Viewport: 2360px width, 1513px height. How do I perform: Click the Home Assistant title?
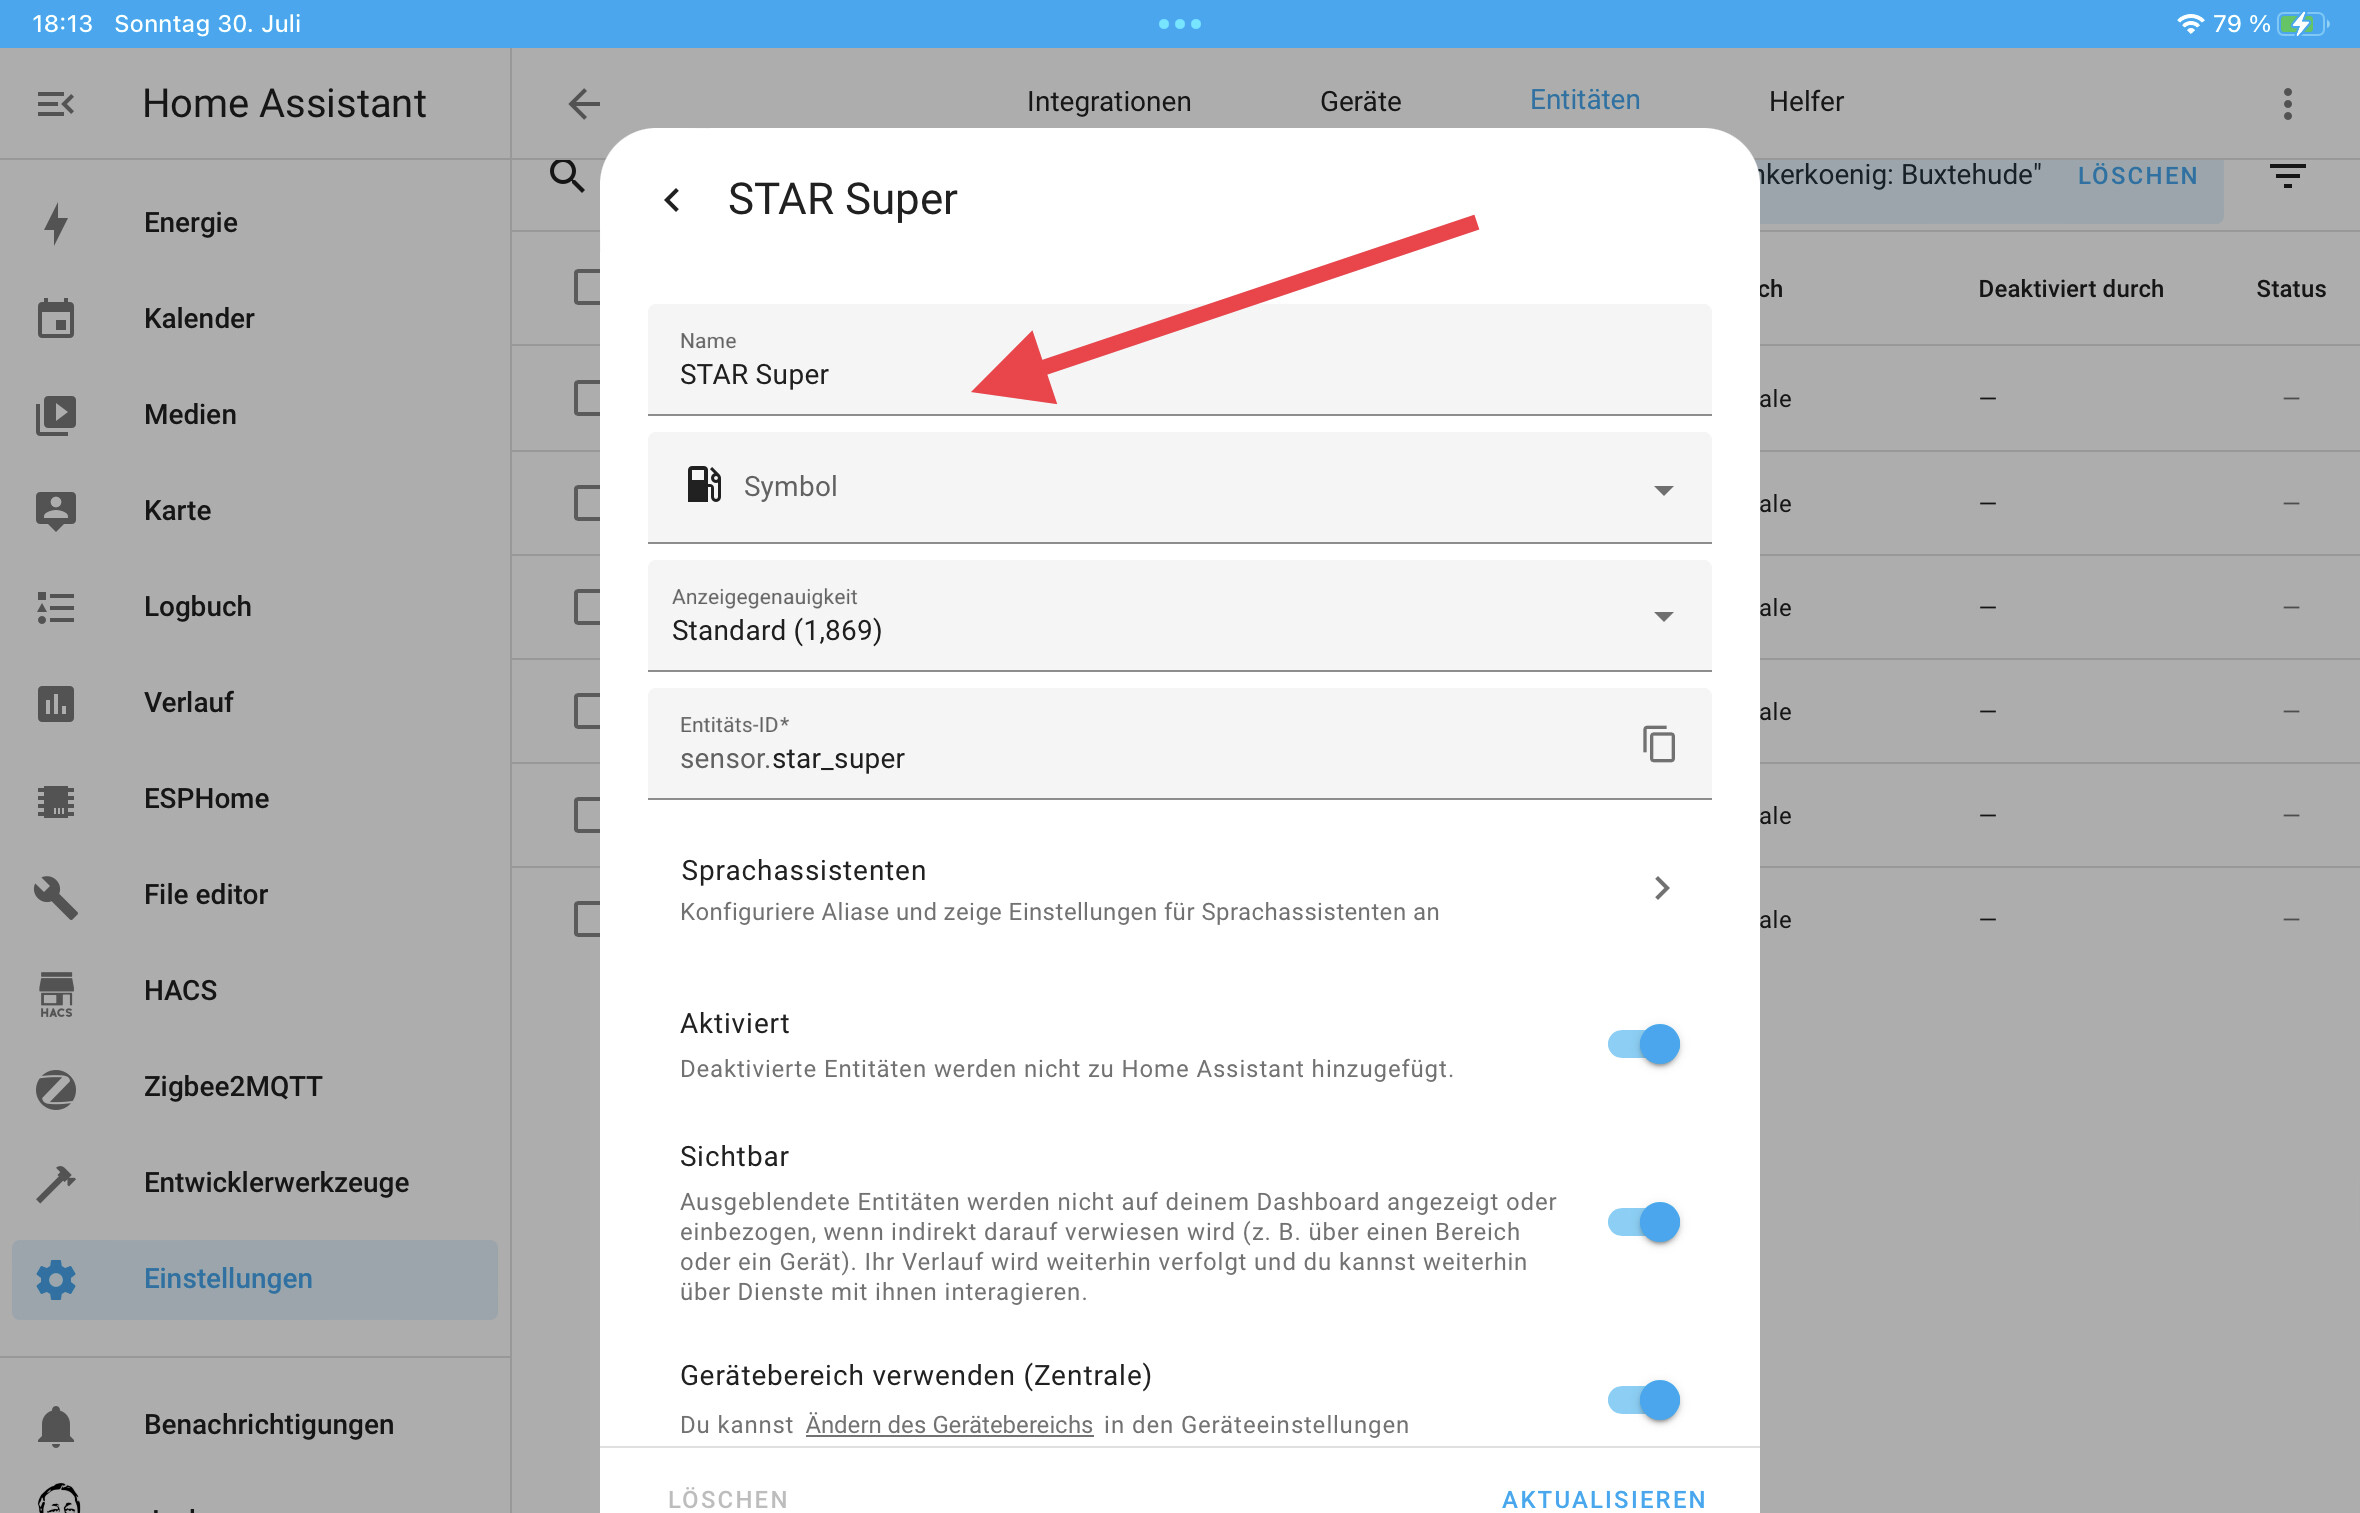click(x=284, y=103)
